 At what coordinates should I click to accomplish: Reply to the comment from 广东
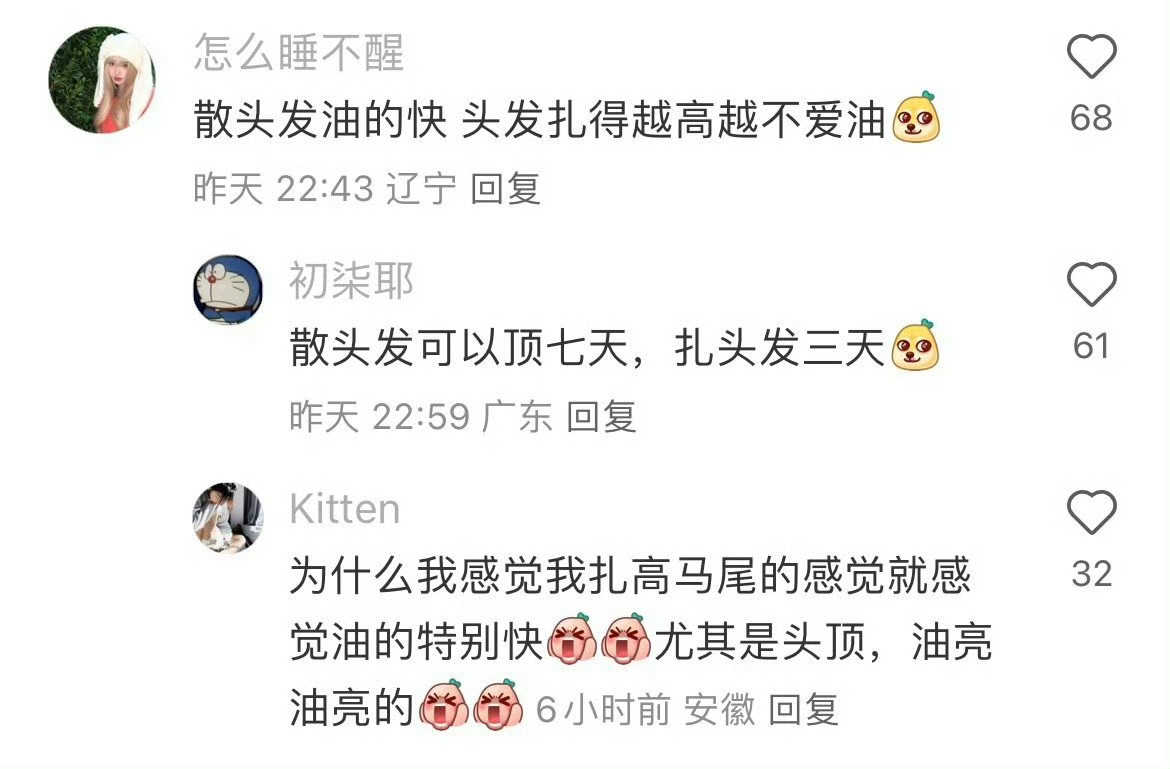[x=601, y=416]
